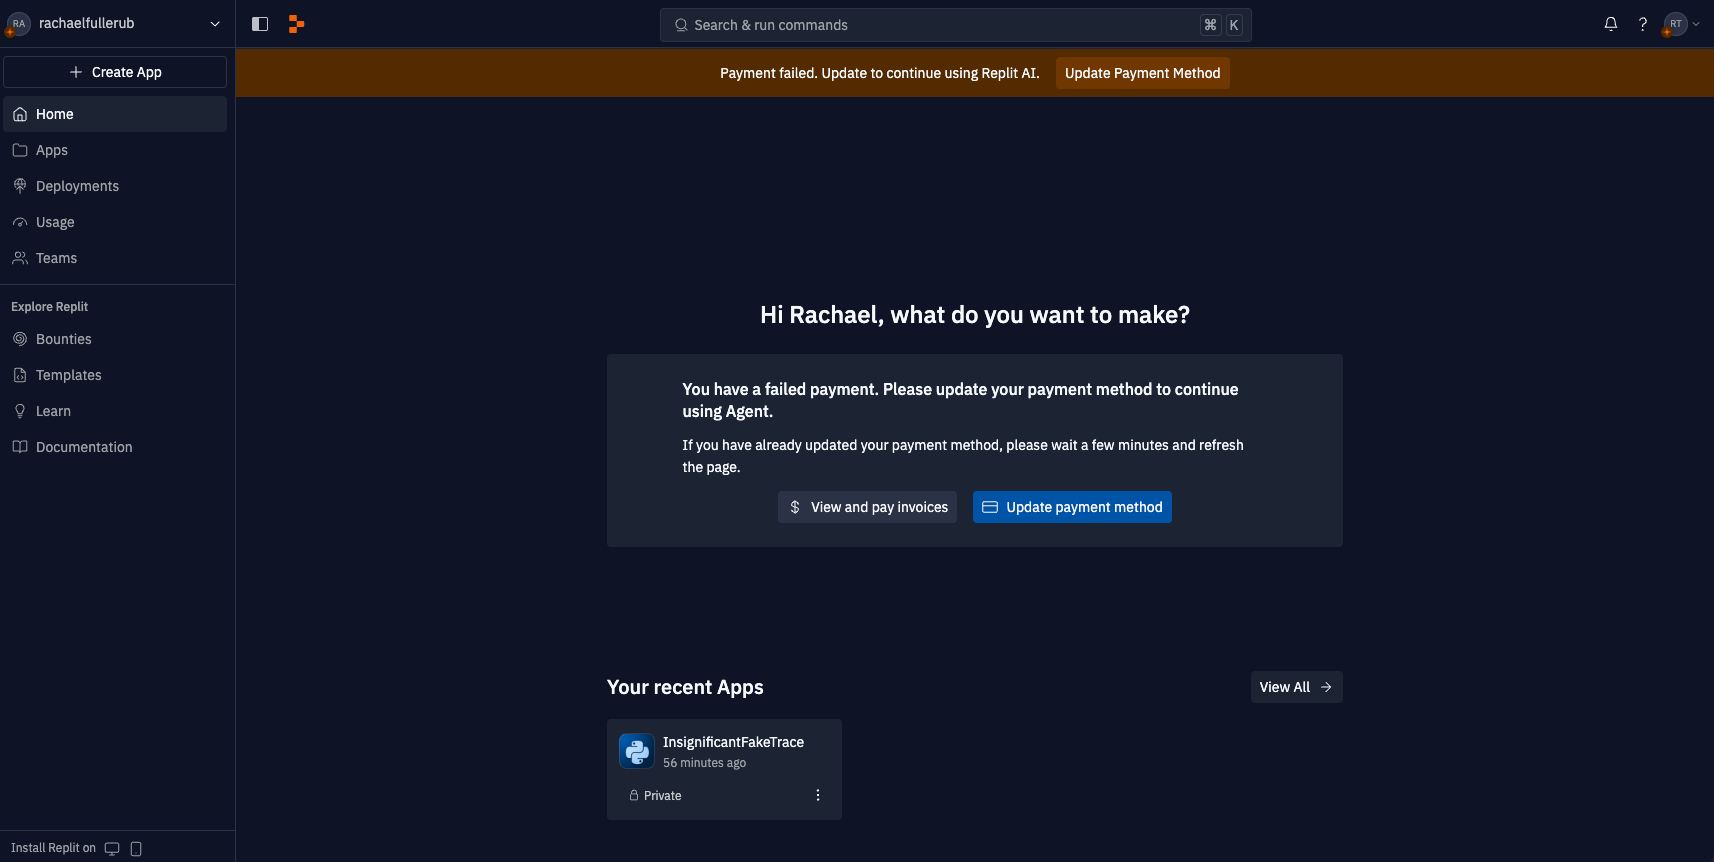This screenshot has width=1714, height=862.
Task: Open Bounties under Explore Replit
Action: pos(115,339)
